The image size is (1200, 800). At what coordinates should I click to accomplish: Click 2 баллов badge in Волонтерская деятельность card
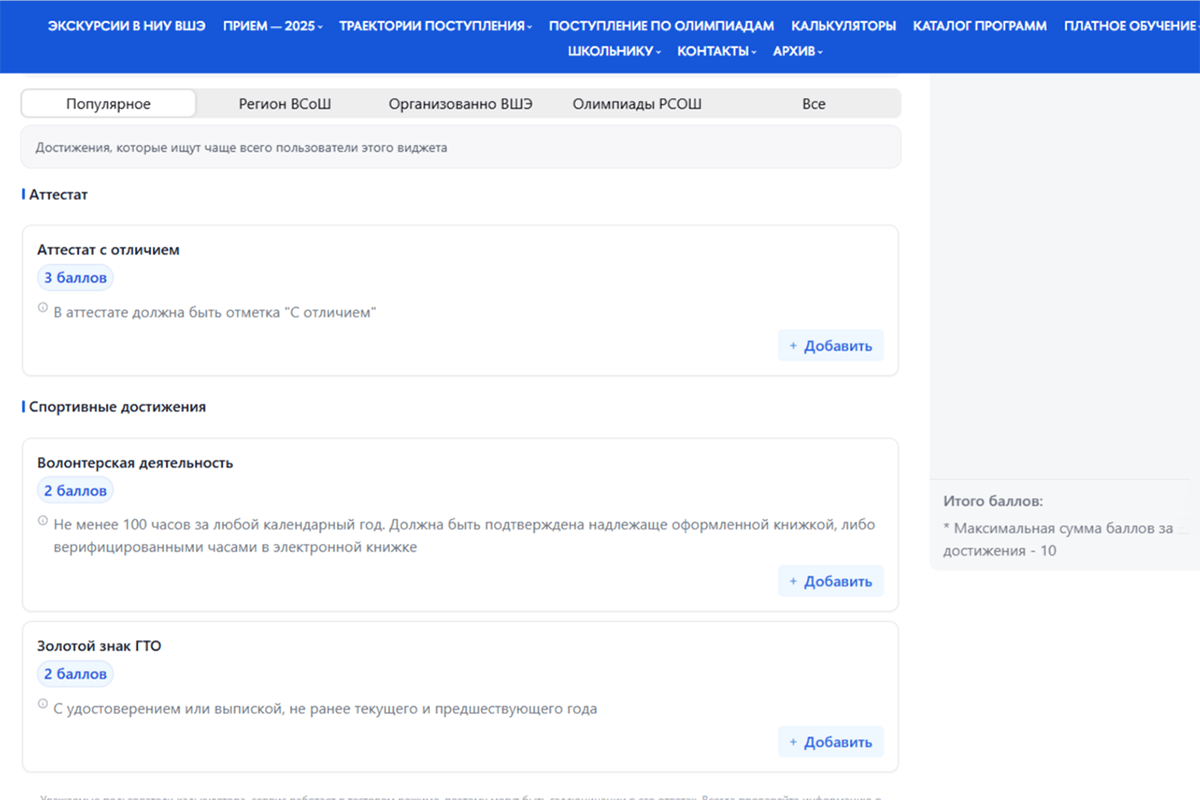tap(75, 491)
